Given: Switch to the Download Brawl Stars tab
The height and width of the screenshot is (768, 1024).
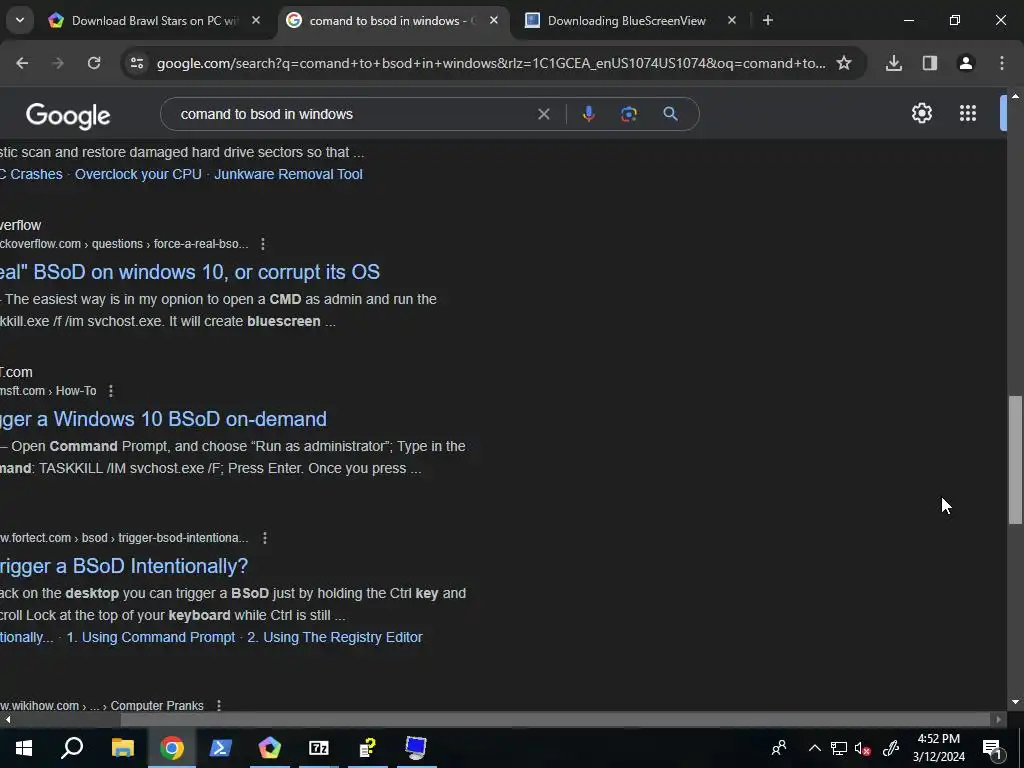Looking at the screenshot, I should click(155, 21).
